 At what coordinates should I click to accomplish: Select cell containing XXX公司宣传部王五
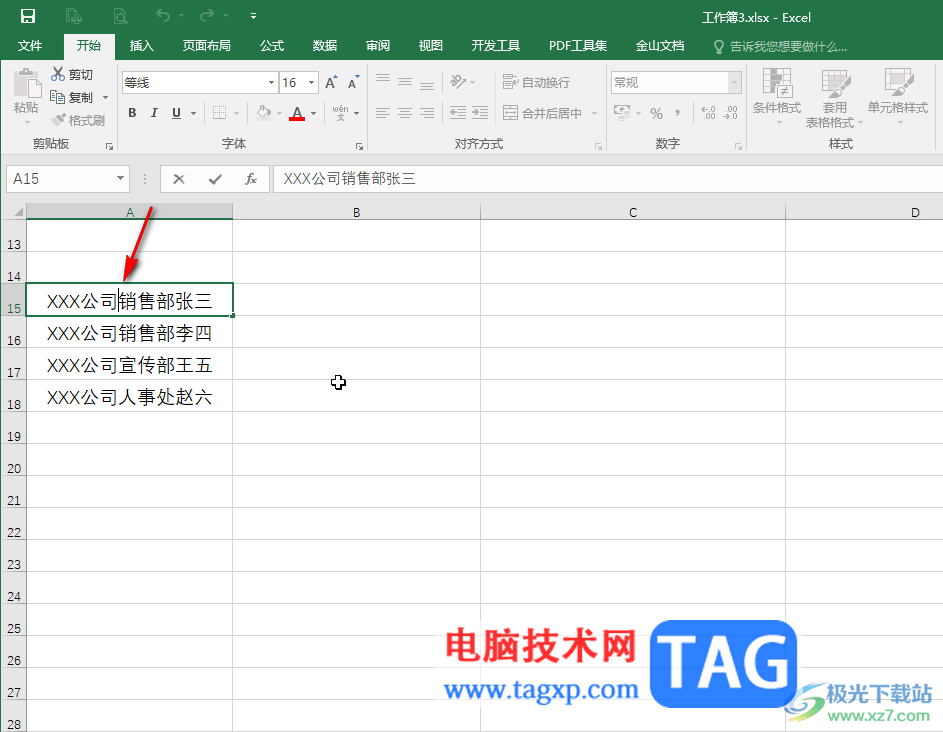pyautogui.click(x=129, y=364)
